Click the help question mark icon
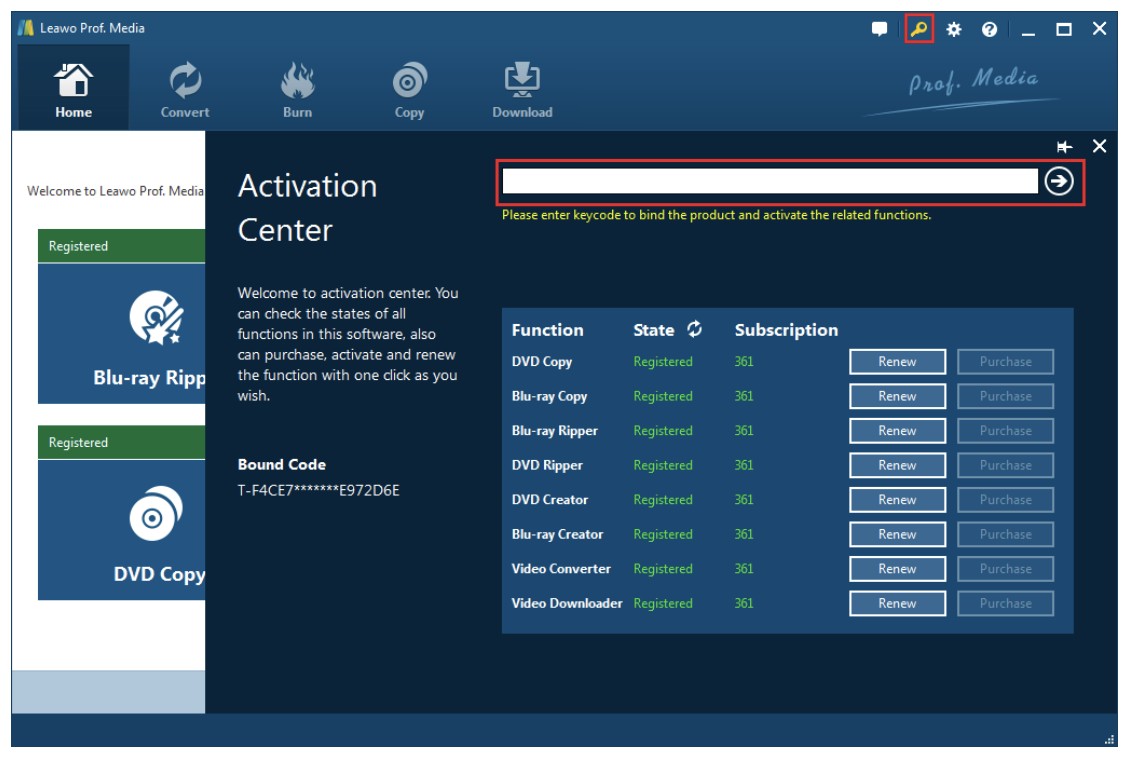 pos(989,30)
